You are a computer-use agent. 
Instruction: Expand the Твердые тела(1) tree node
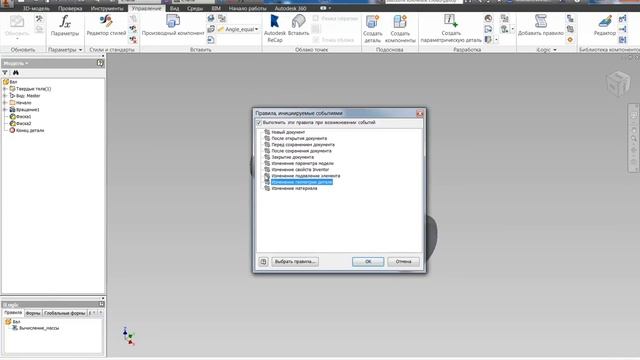click(5, 89)
